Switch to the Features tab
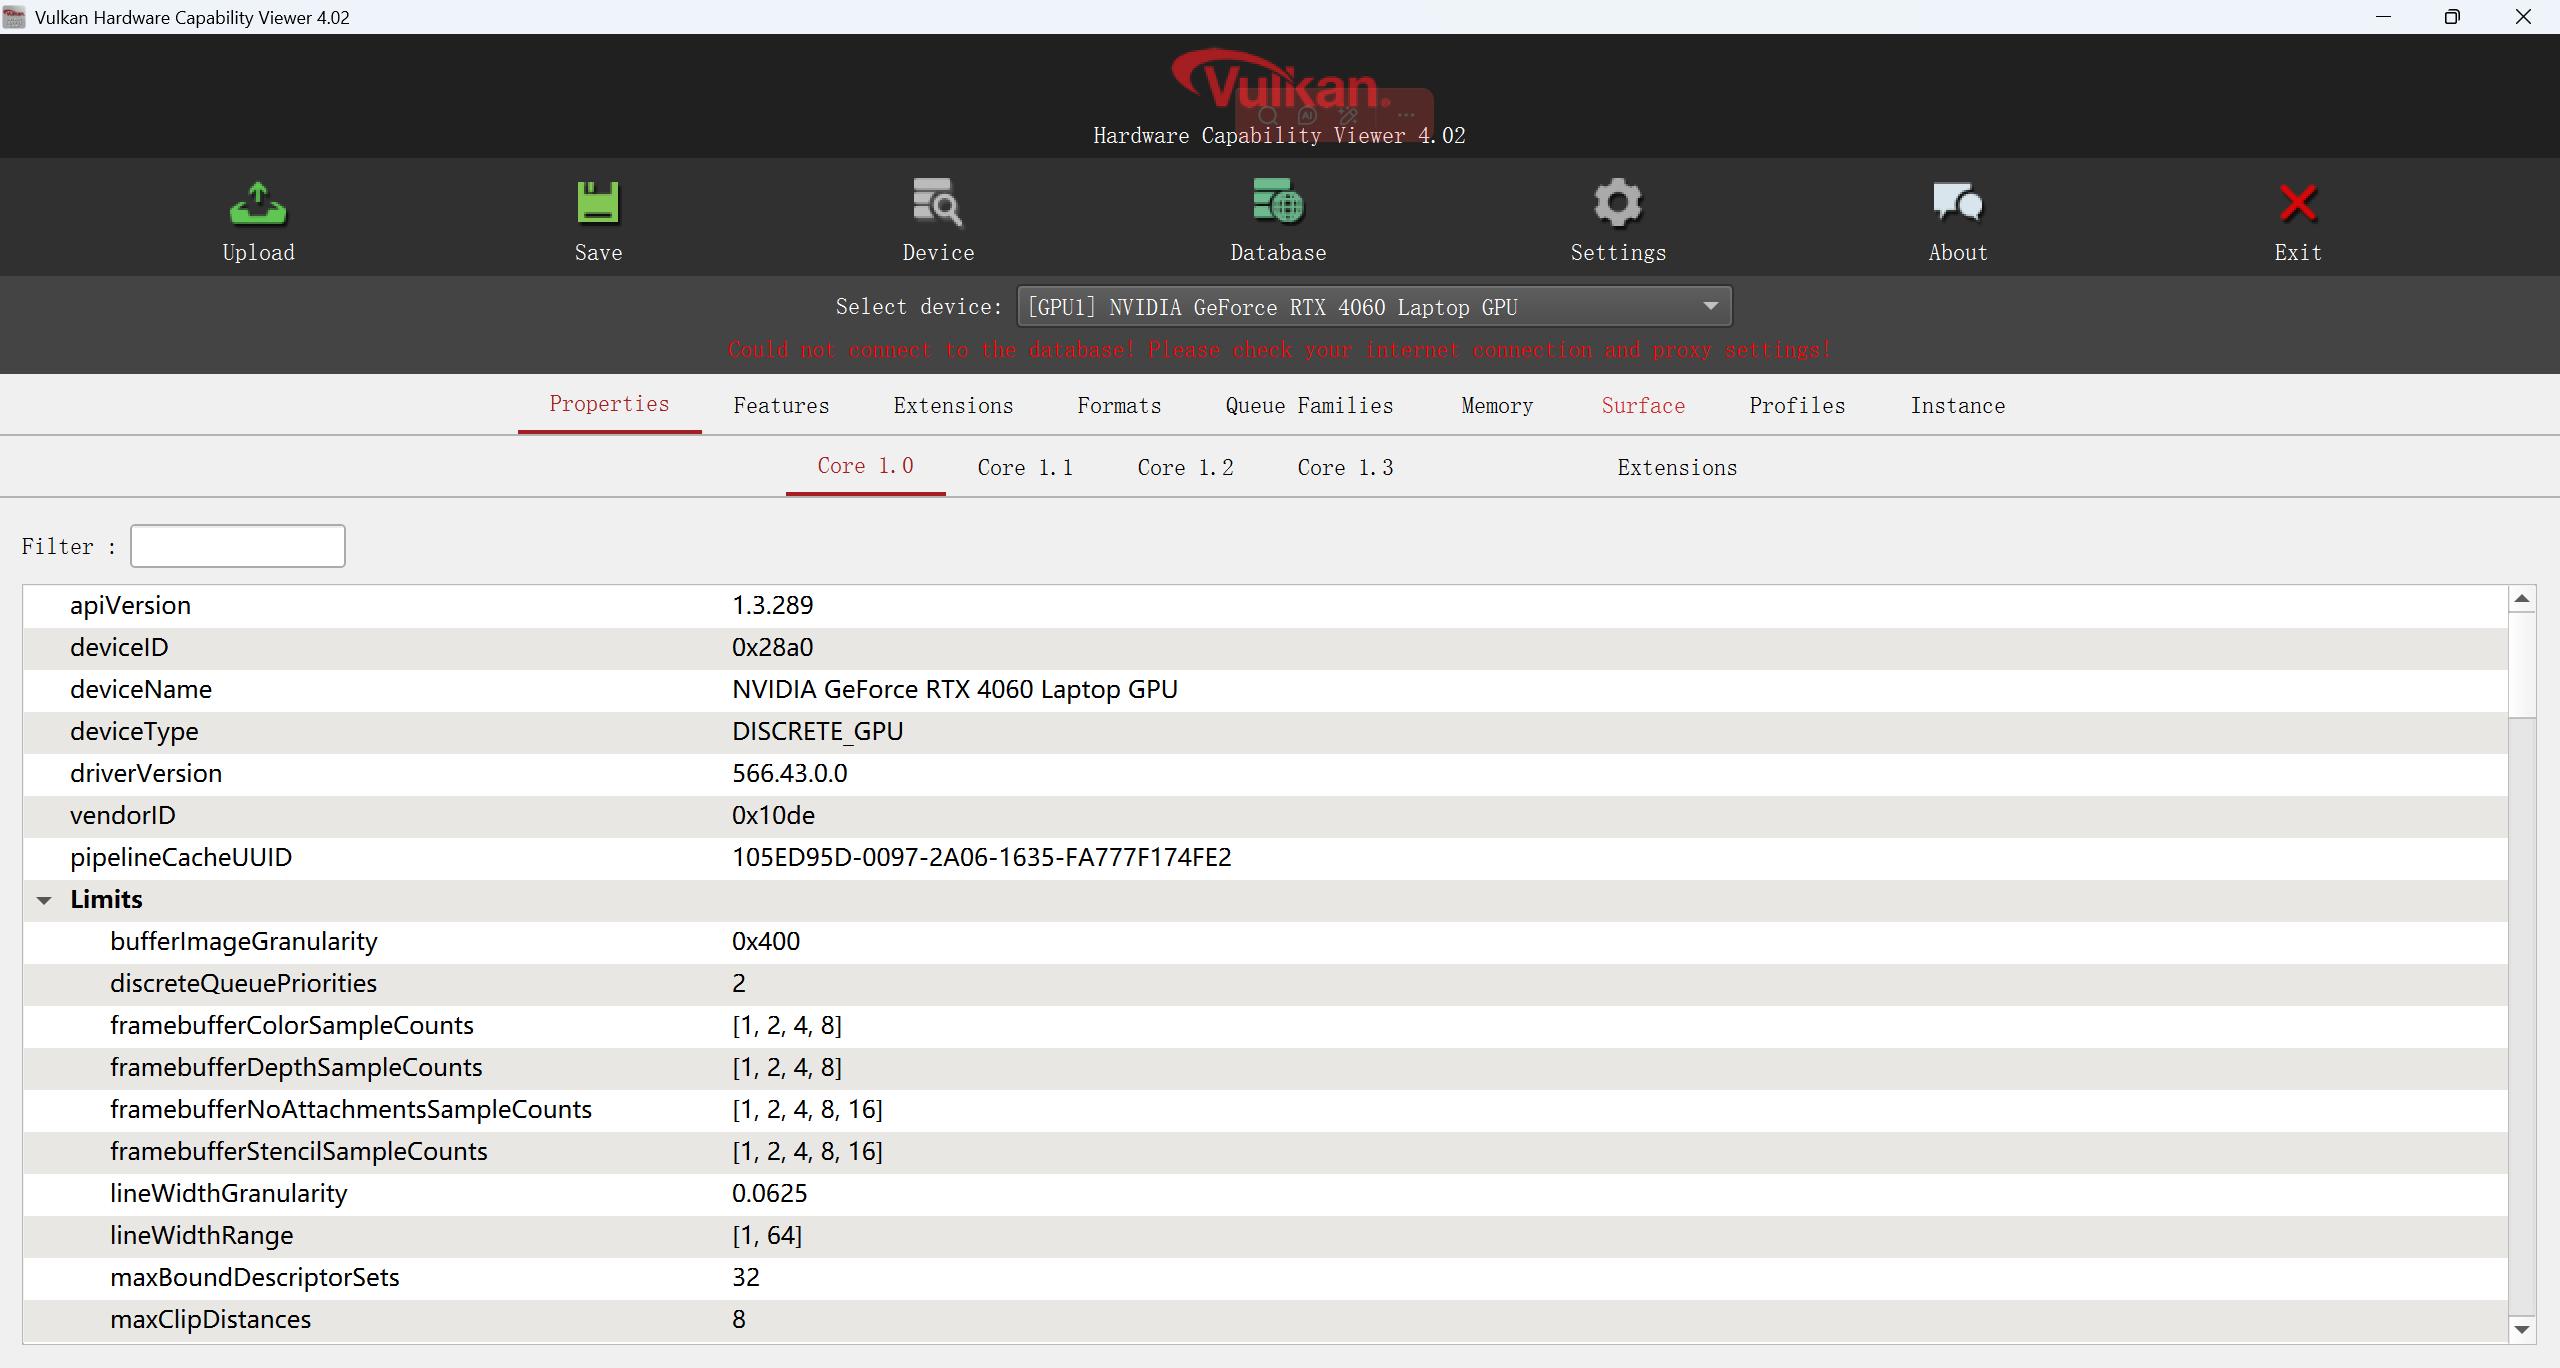2560x1368 pixels. [x=781, y=406]
